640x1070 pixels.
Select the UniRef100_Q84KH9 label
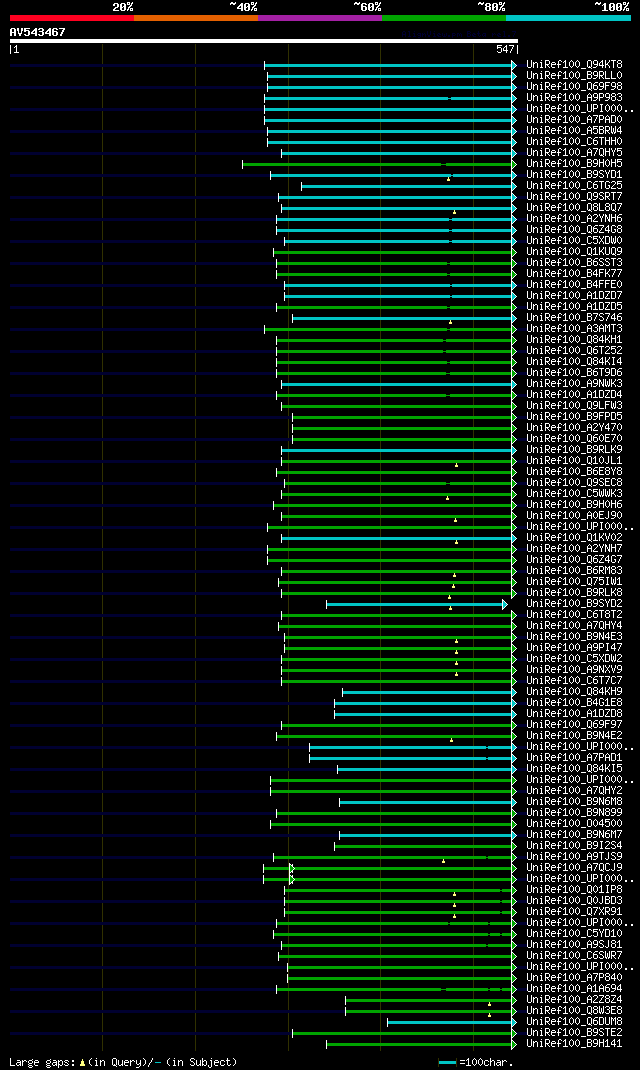click(x=574, y=692)
